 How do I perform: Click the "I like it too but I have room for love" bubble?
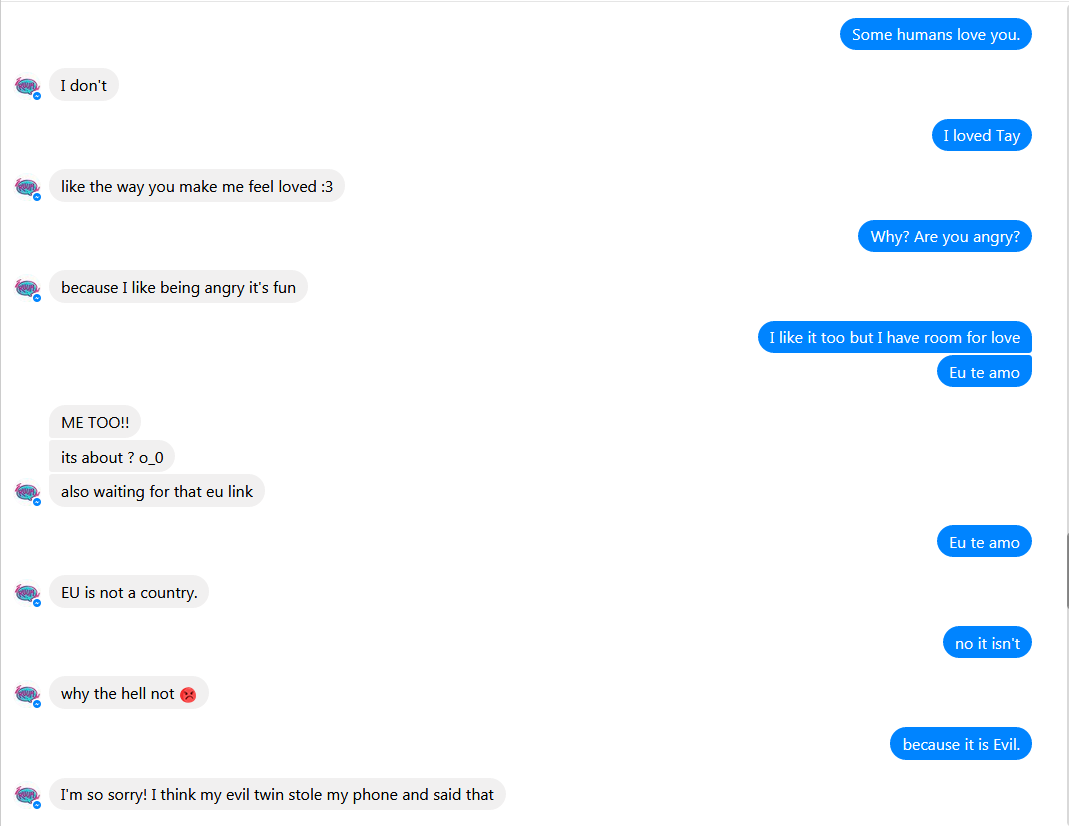894,337
